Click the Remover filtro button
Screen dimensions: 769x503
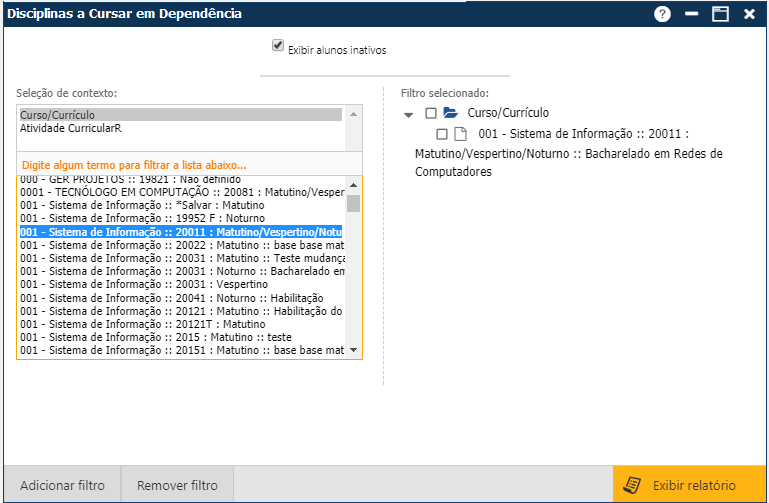click(177, 485)
